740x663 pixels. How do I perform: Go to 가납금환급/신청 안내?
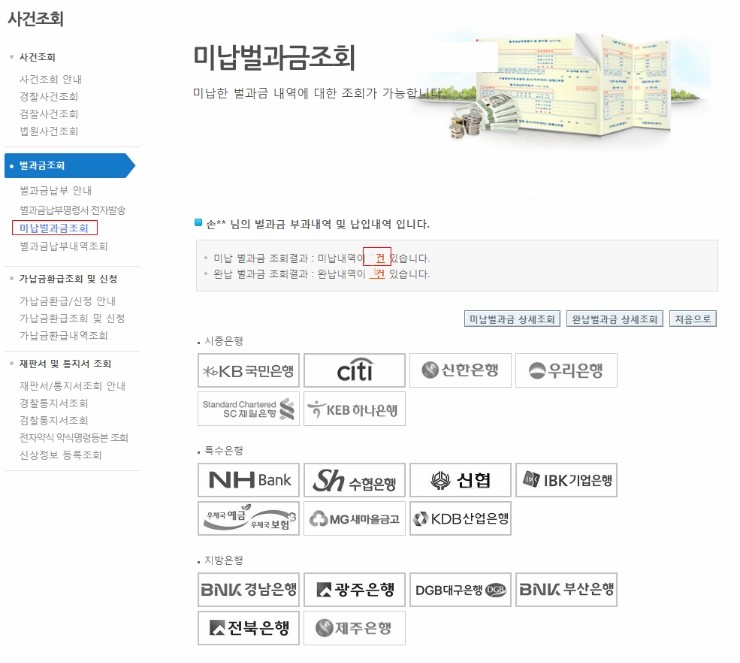[67, 301]
